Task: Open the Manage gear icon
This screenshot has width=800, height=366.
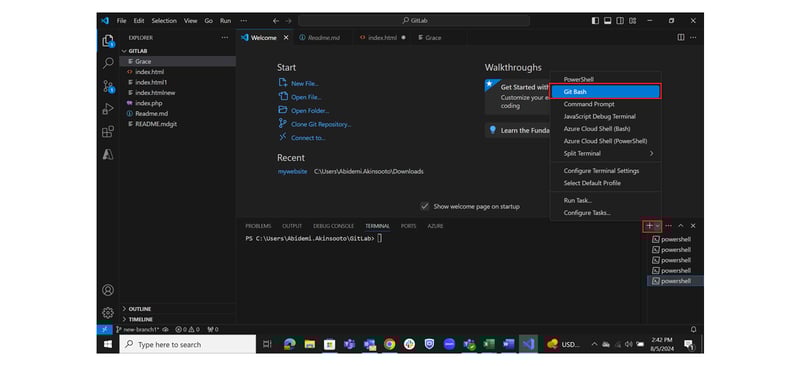Action: [x=108, y=313]
